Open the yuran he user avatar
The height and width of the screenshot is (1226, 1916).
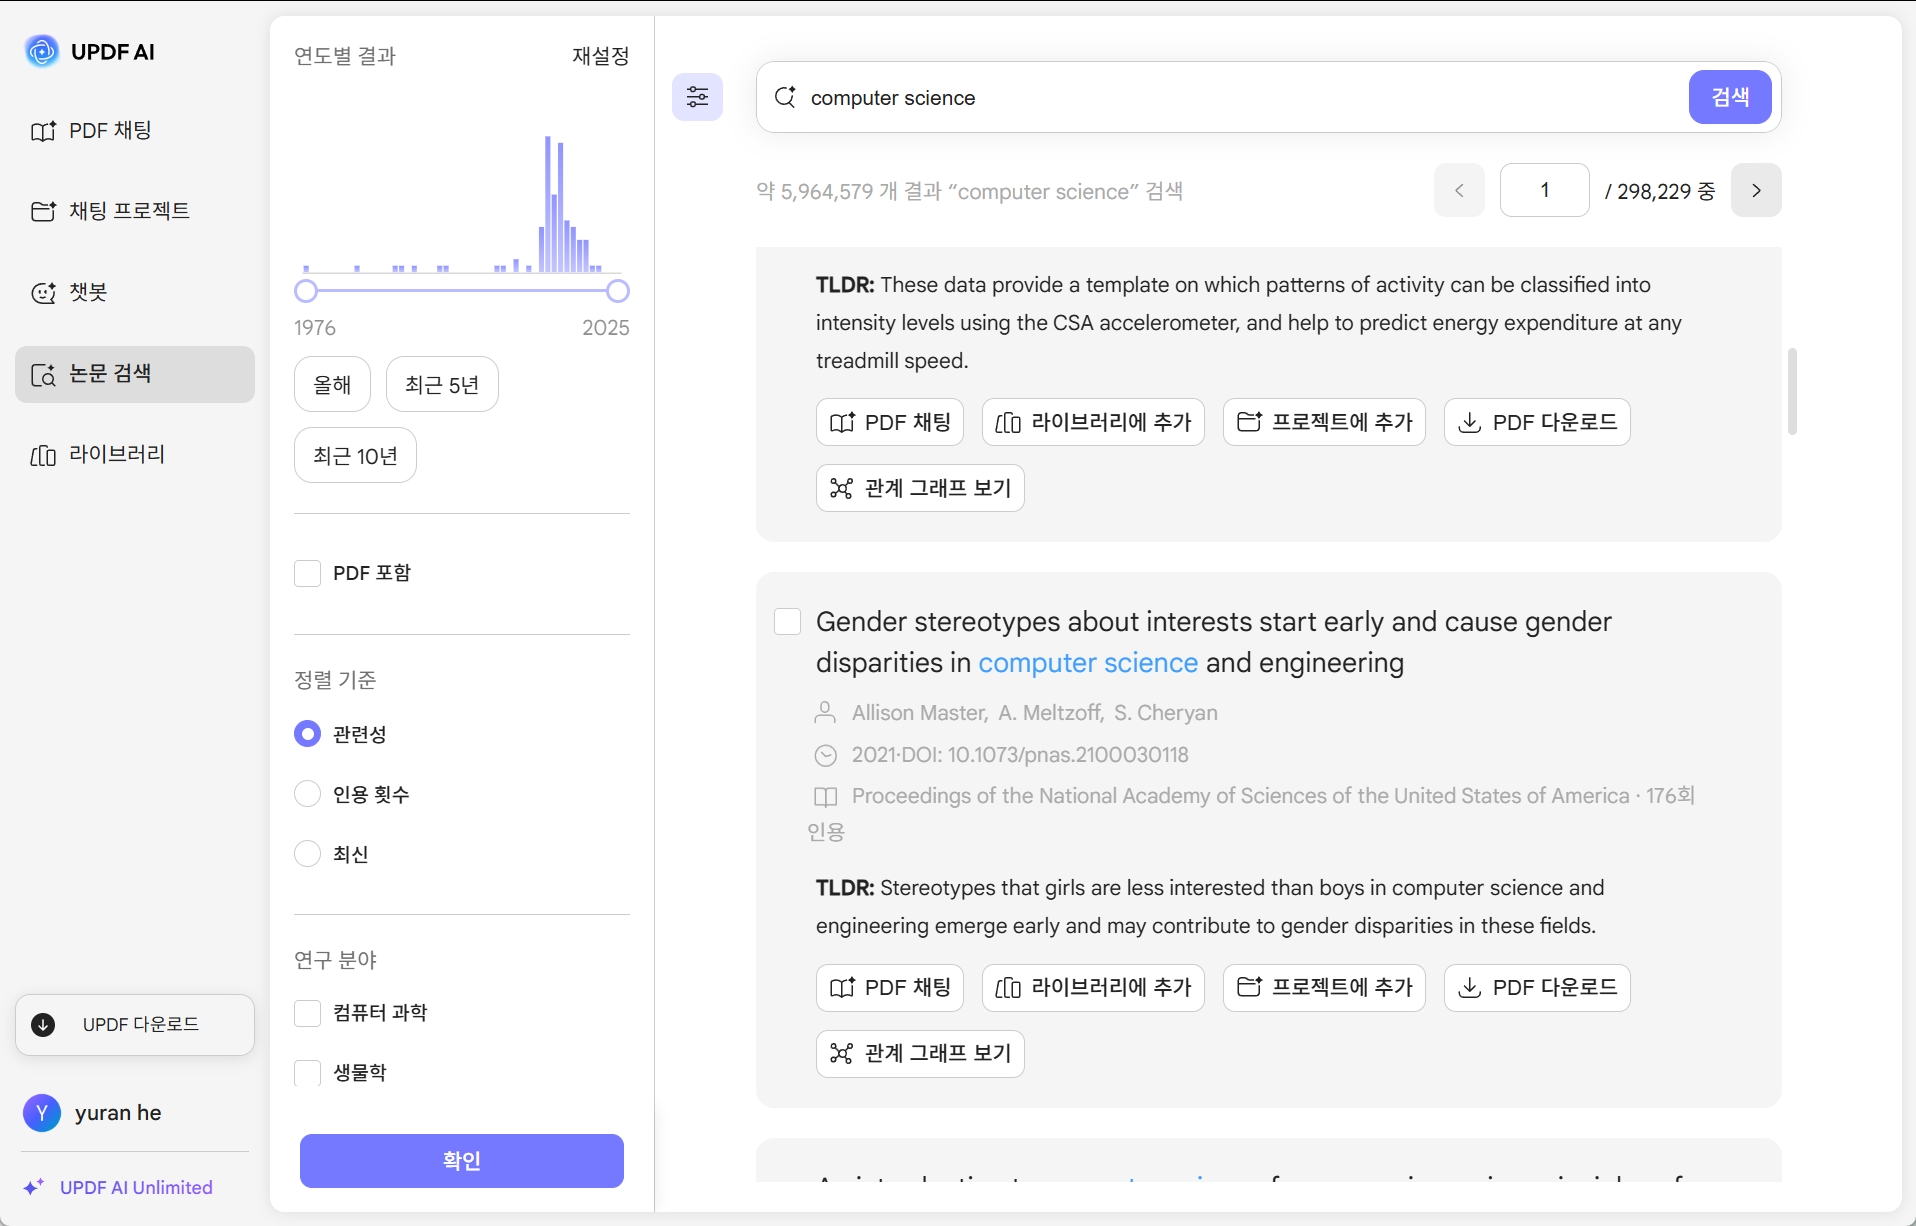coord(42,1113)
